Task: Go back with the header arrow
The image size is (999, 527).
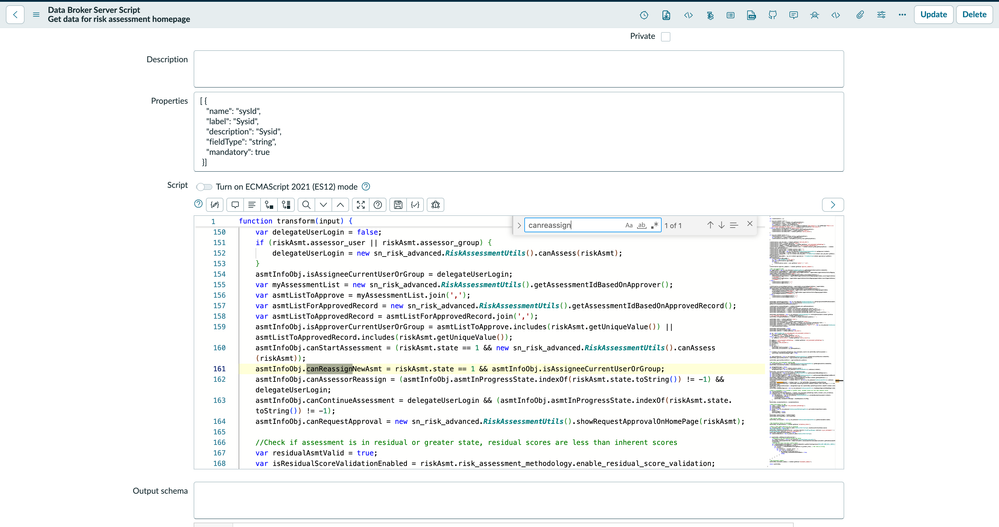Action: tap(15, 15)
